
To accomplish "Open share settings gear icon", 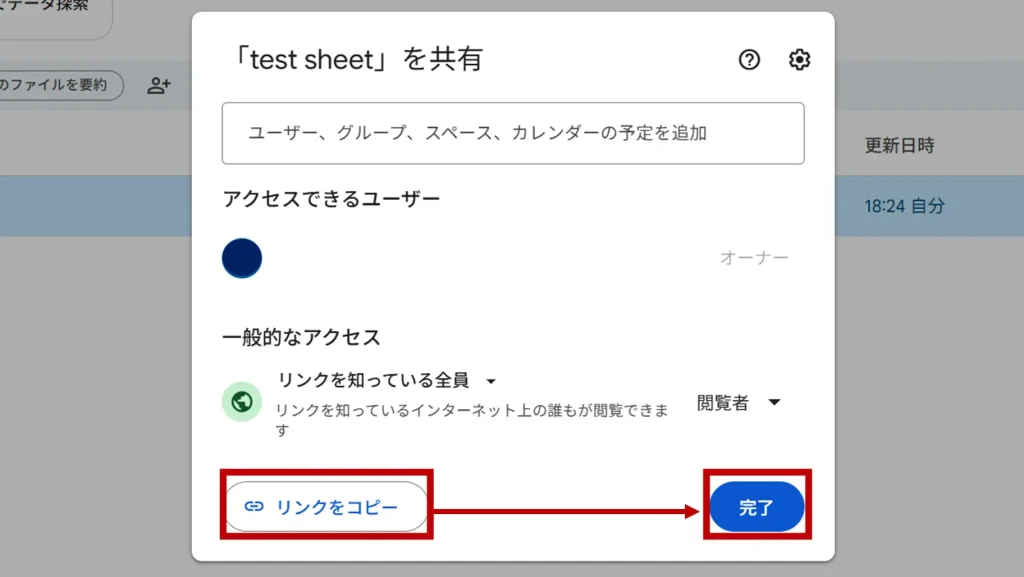I will click(799, 60).
